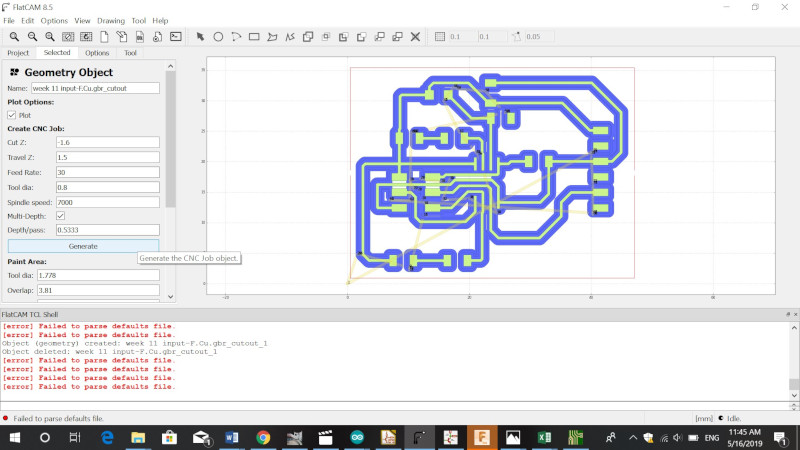Click Generate to create CNC job
Screen dimensions: 800x450
[83, 246]
